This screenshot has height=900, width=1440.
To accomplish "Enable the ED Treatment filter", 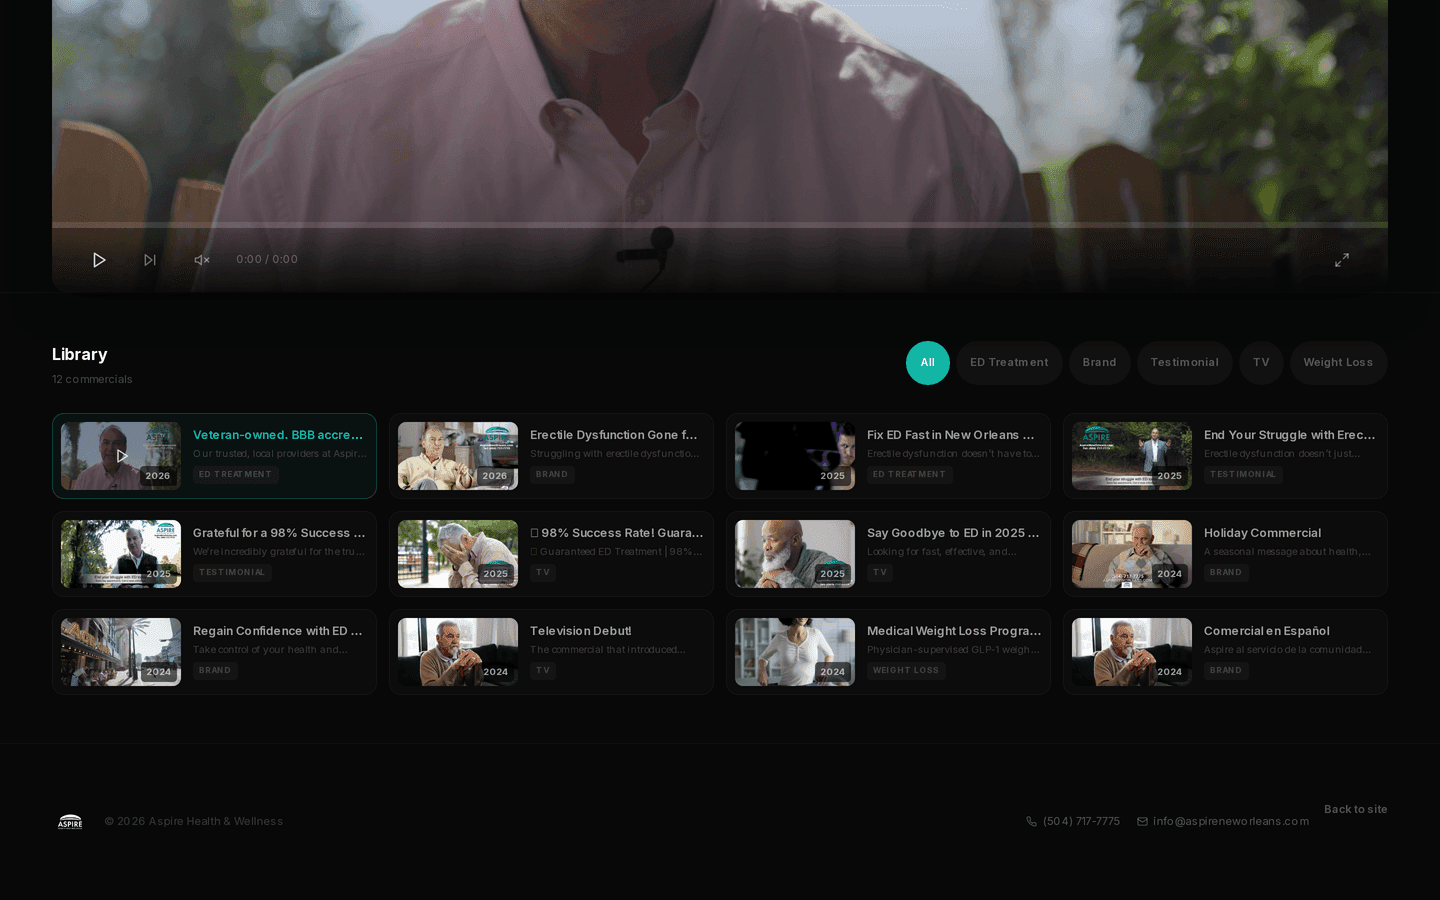I will coord(1009,363).
